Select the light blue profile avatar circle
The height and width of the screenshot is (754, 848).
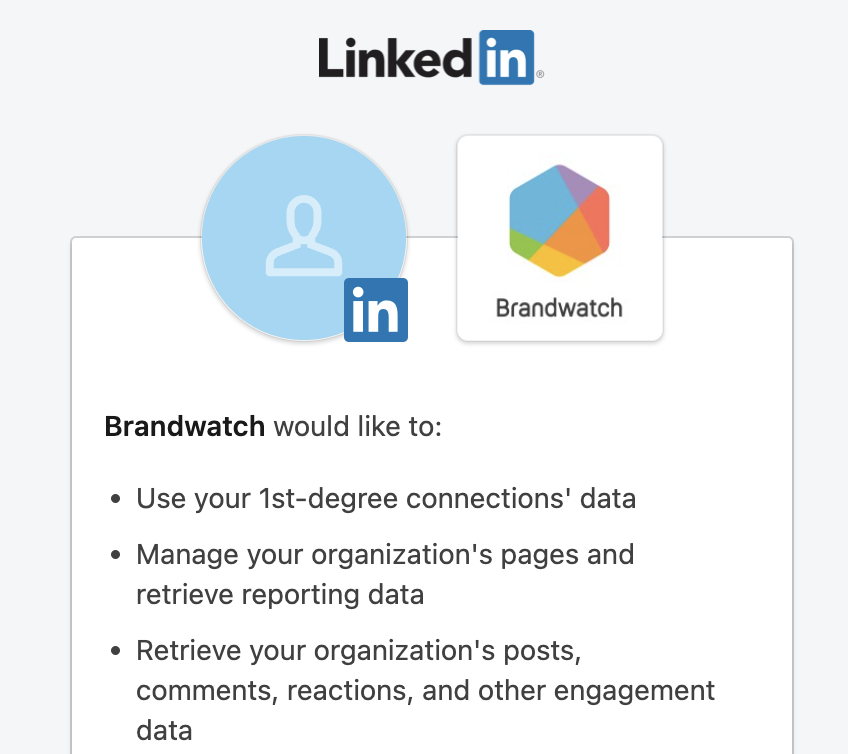[304, 238]
